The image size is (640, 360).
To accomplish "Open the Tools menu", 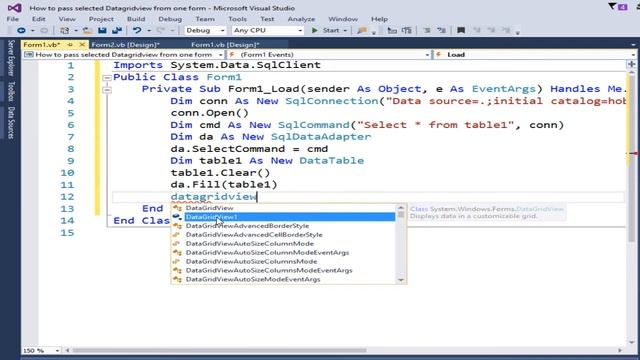I will (x=237, y=19).
